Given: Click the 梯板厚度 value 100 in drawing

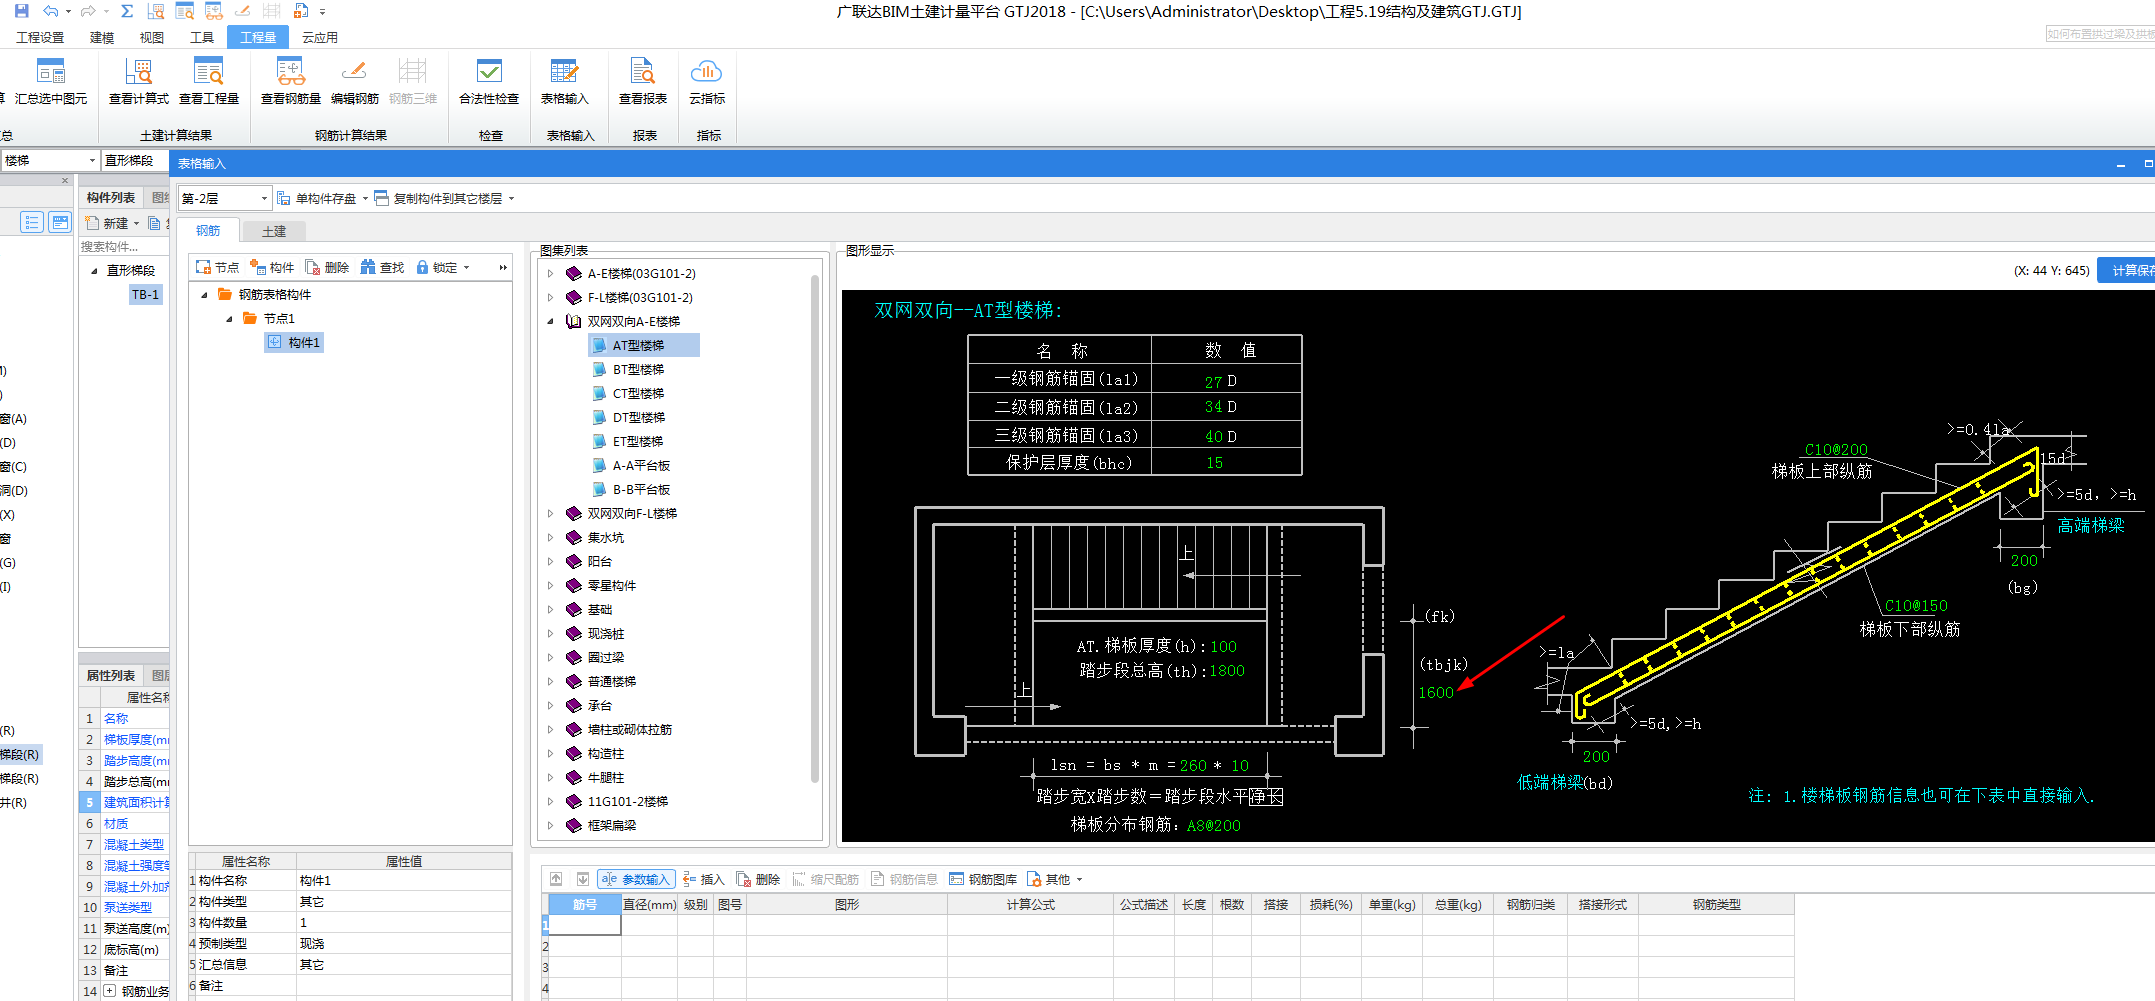Looking at the screenshot, I should pyautogui.click(x=1223, y=646).
